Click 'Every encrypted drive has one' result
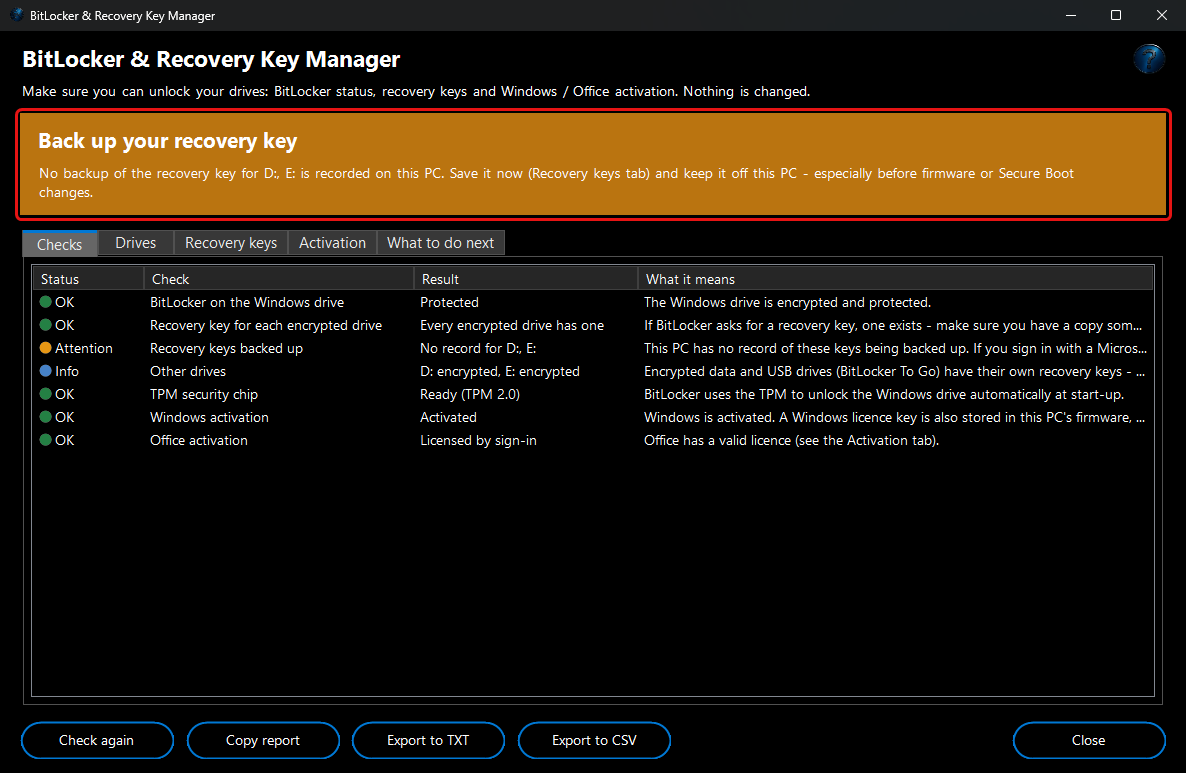This screenshot has height=773, width=1186. (x=512, y=325)
